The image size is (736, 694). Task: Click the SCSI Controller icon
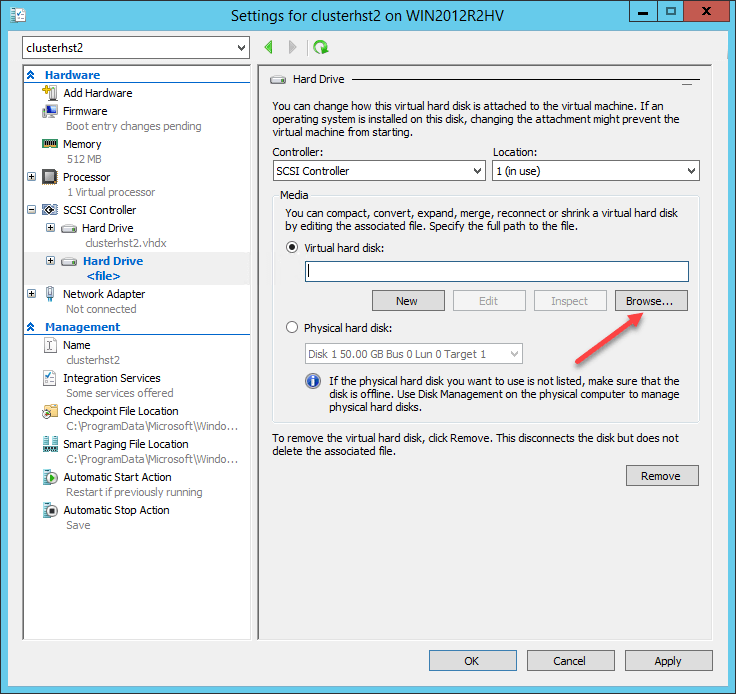tap(50, 210)
